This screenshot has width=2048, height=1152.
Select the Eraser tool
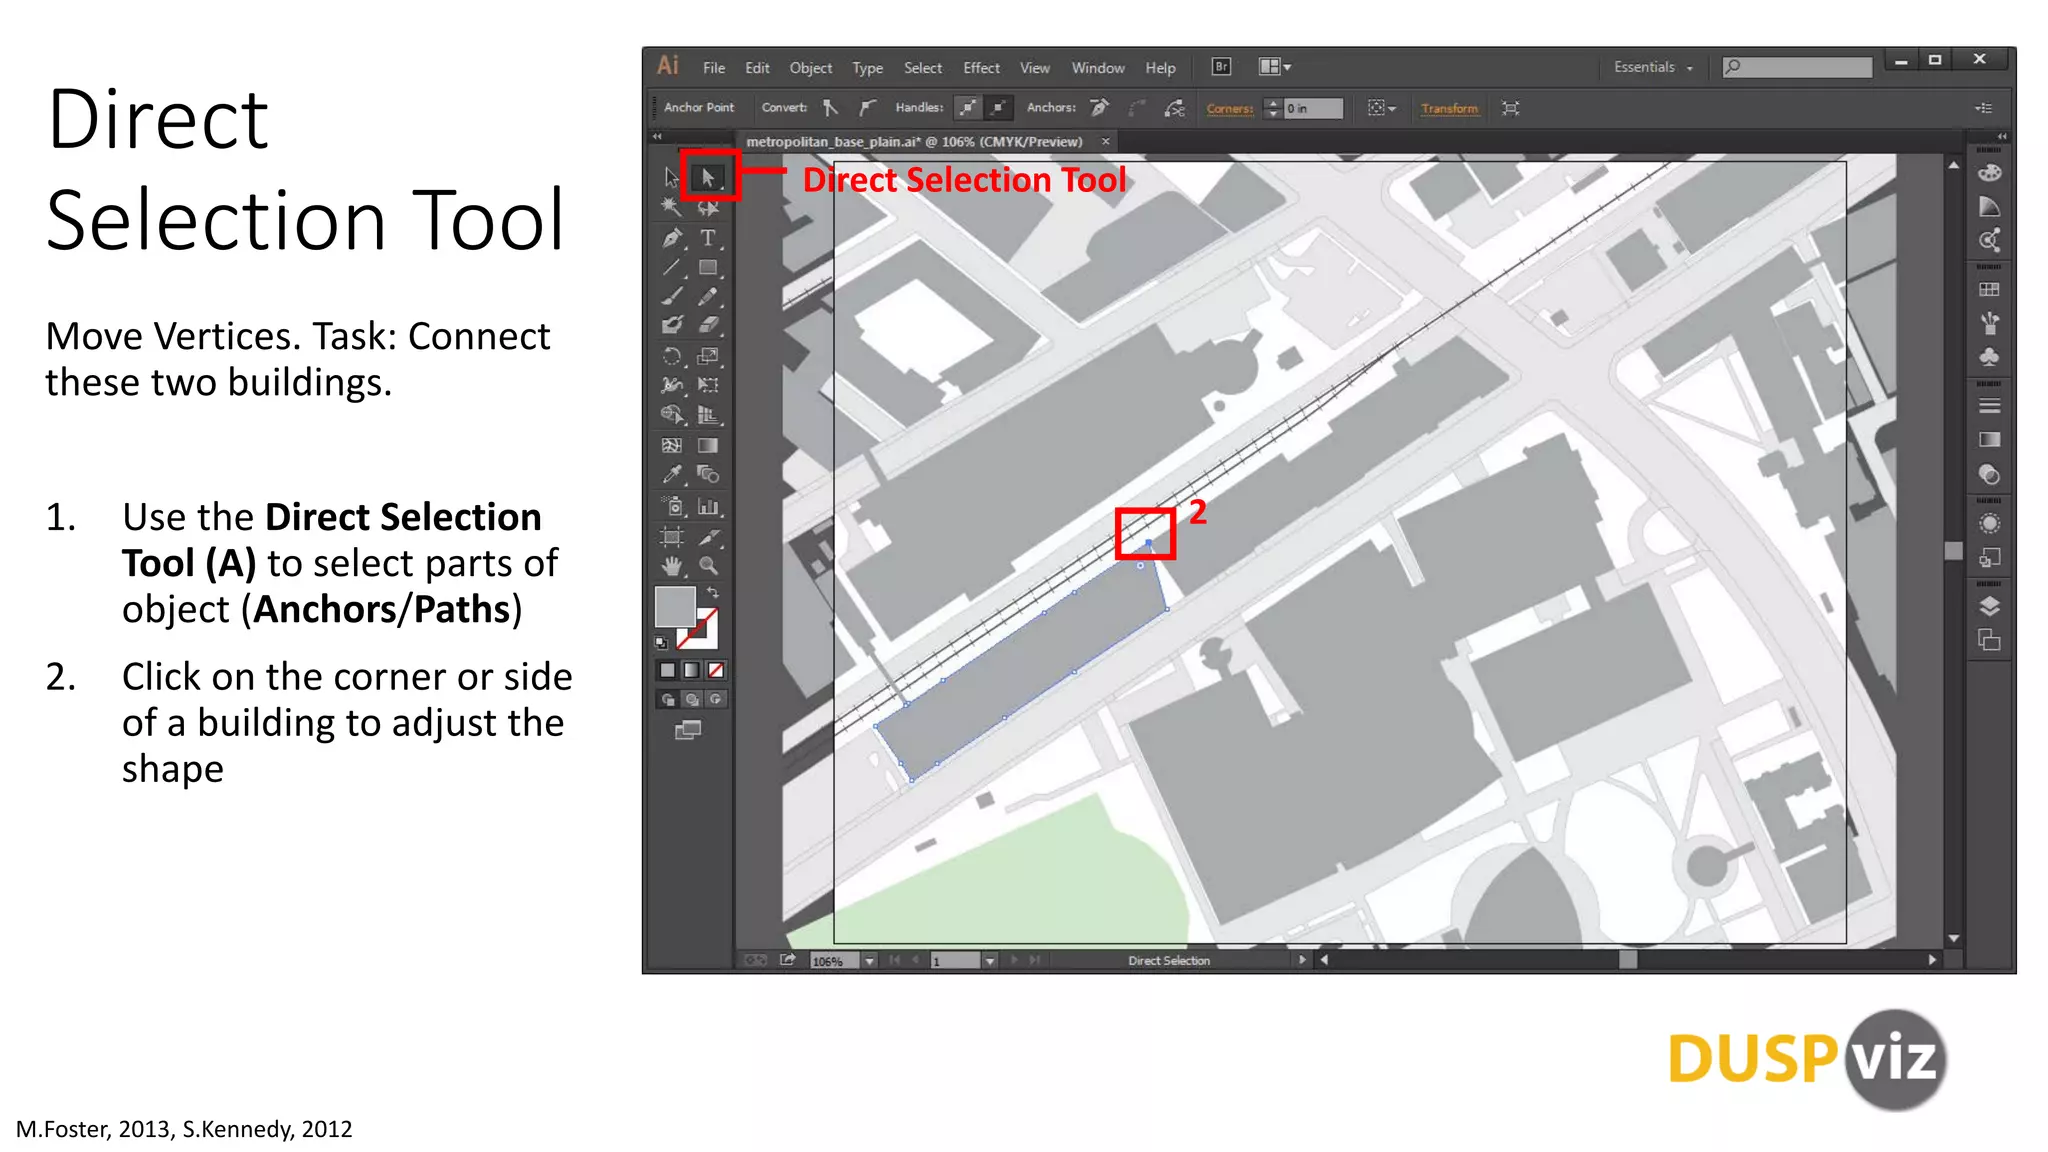pyautogui.click(x=708, y=325)
